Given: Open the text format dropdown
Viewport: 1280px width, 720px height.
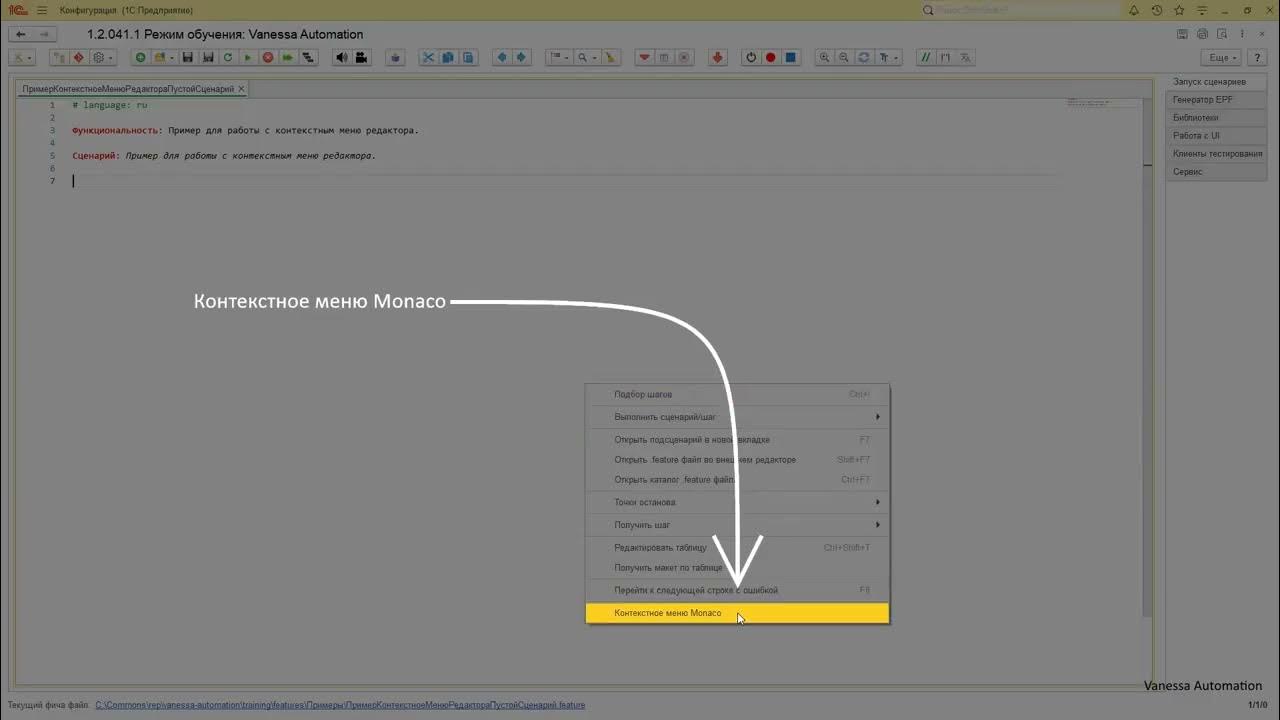Looking at the screenshot, I should point(888,57).
